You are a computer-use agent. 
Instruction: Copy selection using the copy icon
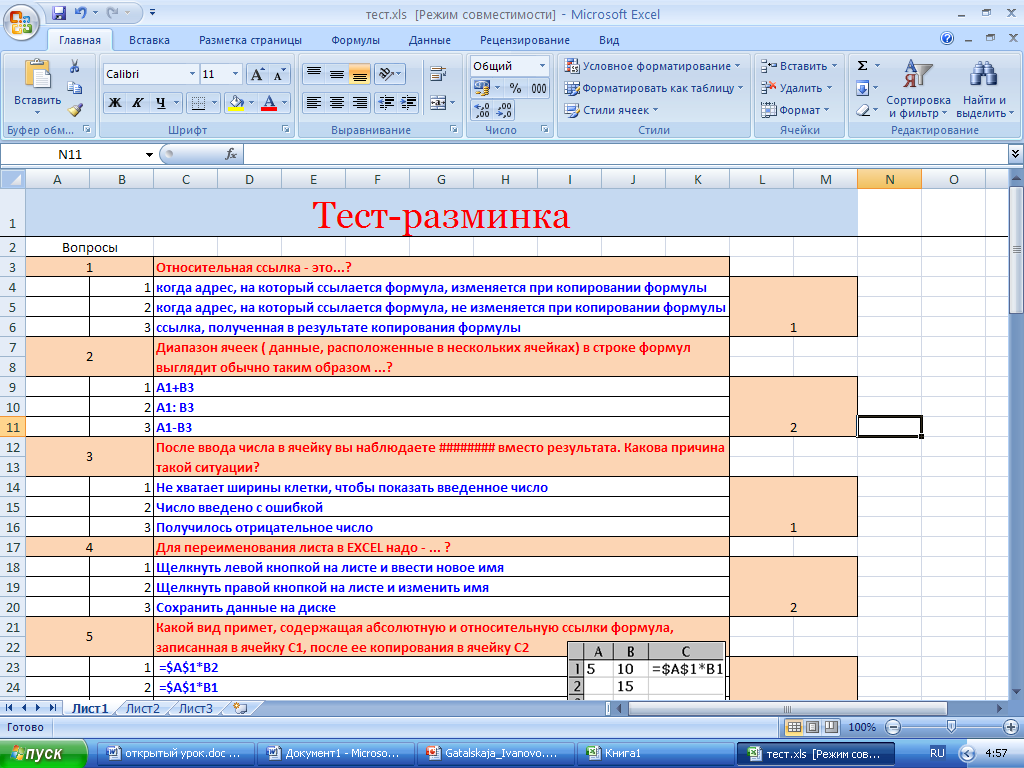tap(74, 88)
